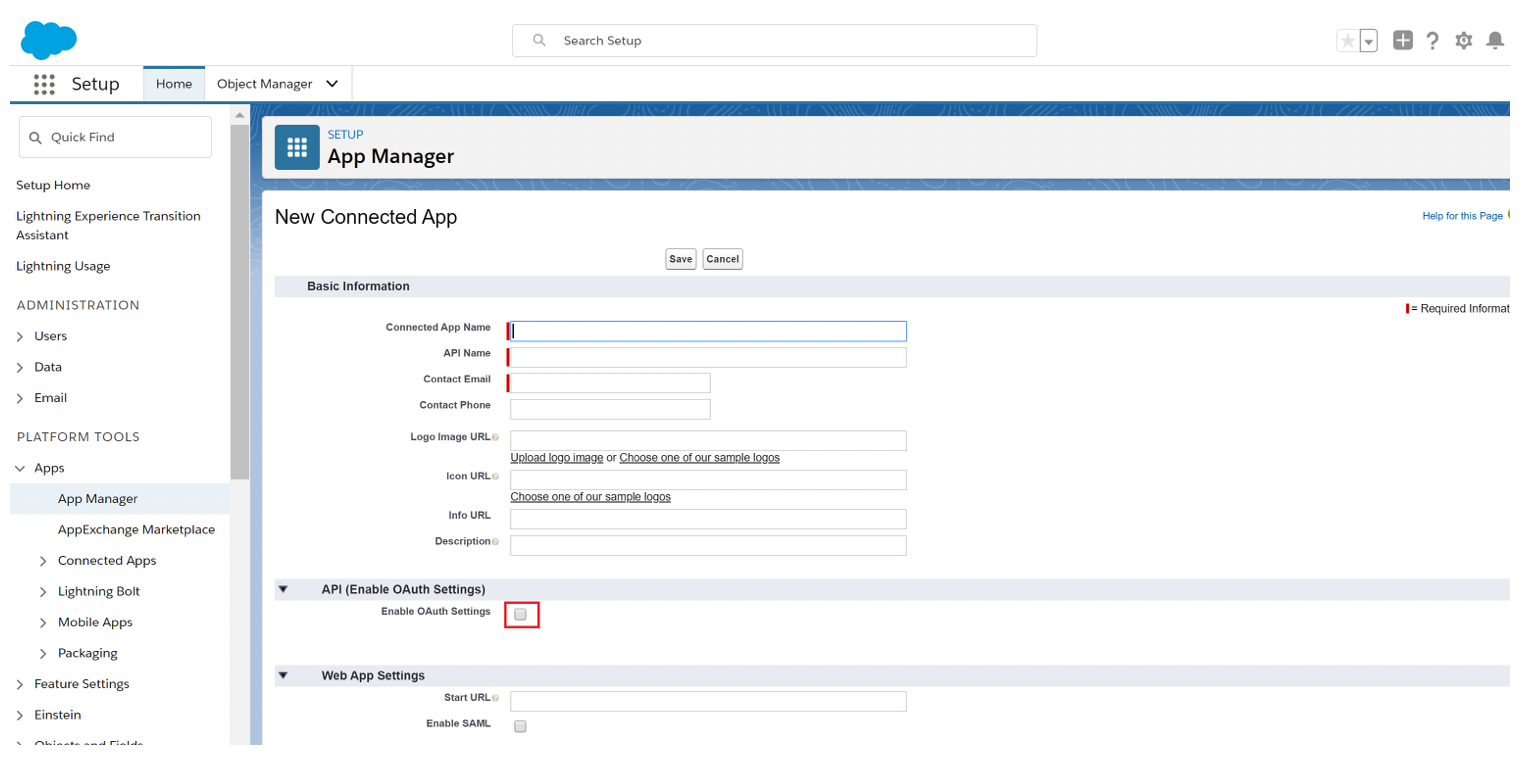This screenshot has height=774, width=1530.
Task: Click the help icon beside Description
Action: click(x=496, y=541)
